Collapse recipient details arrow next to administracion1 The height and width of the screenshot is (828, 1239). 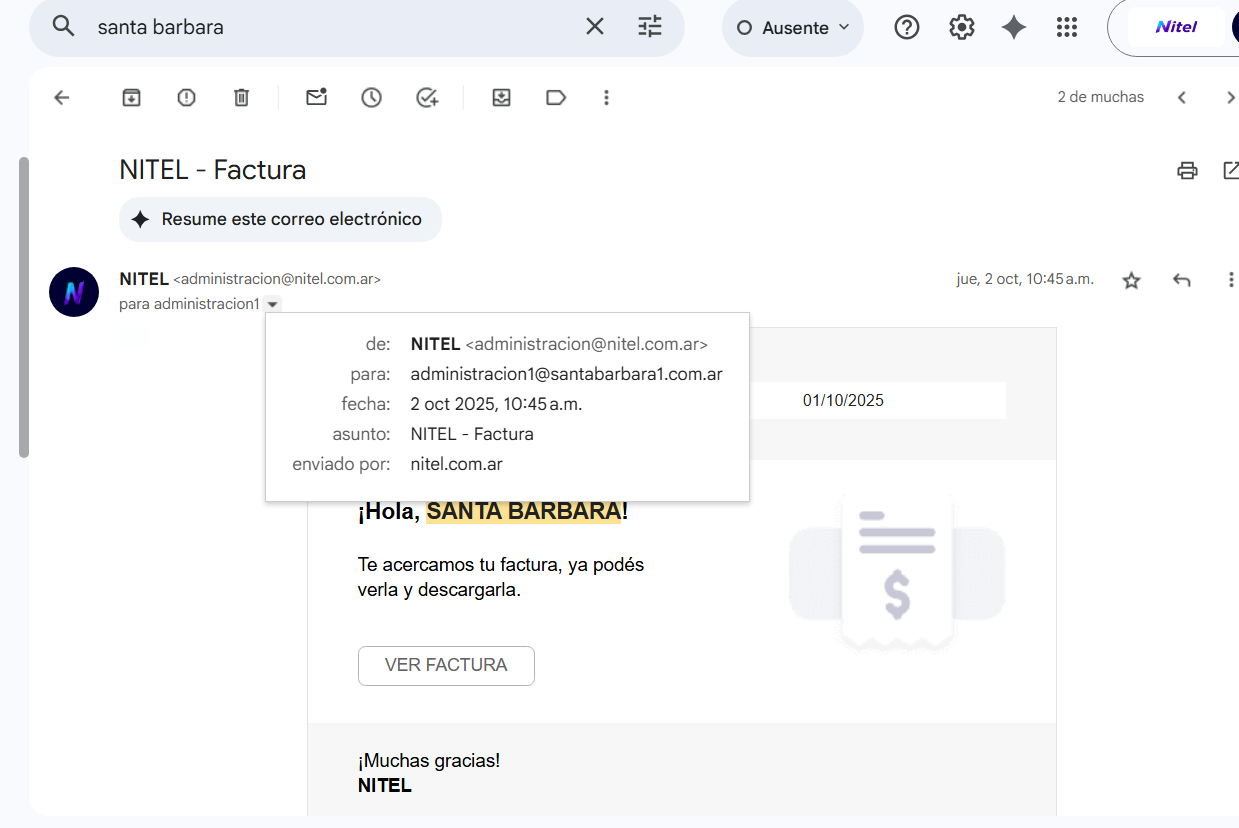click(273, 304)
